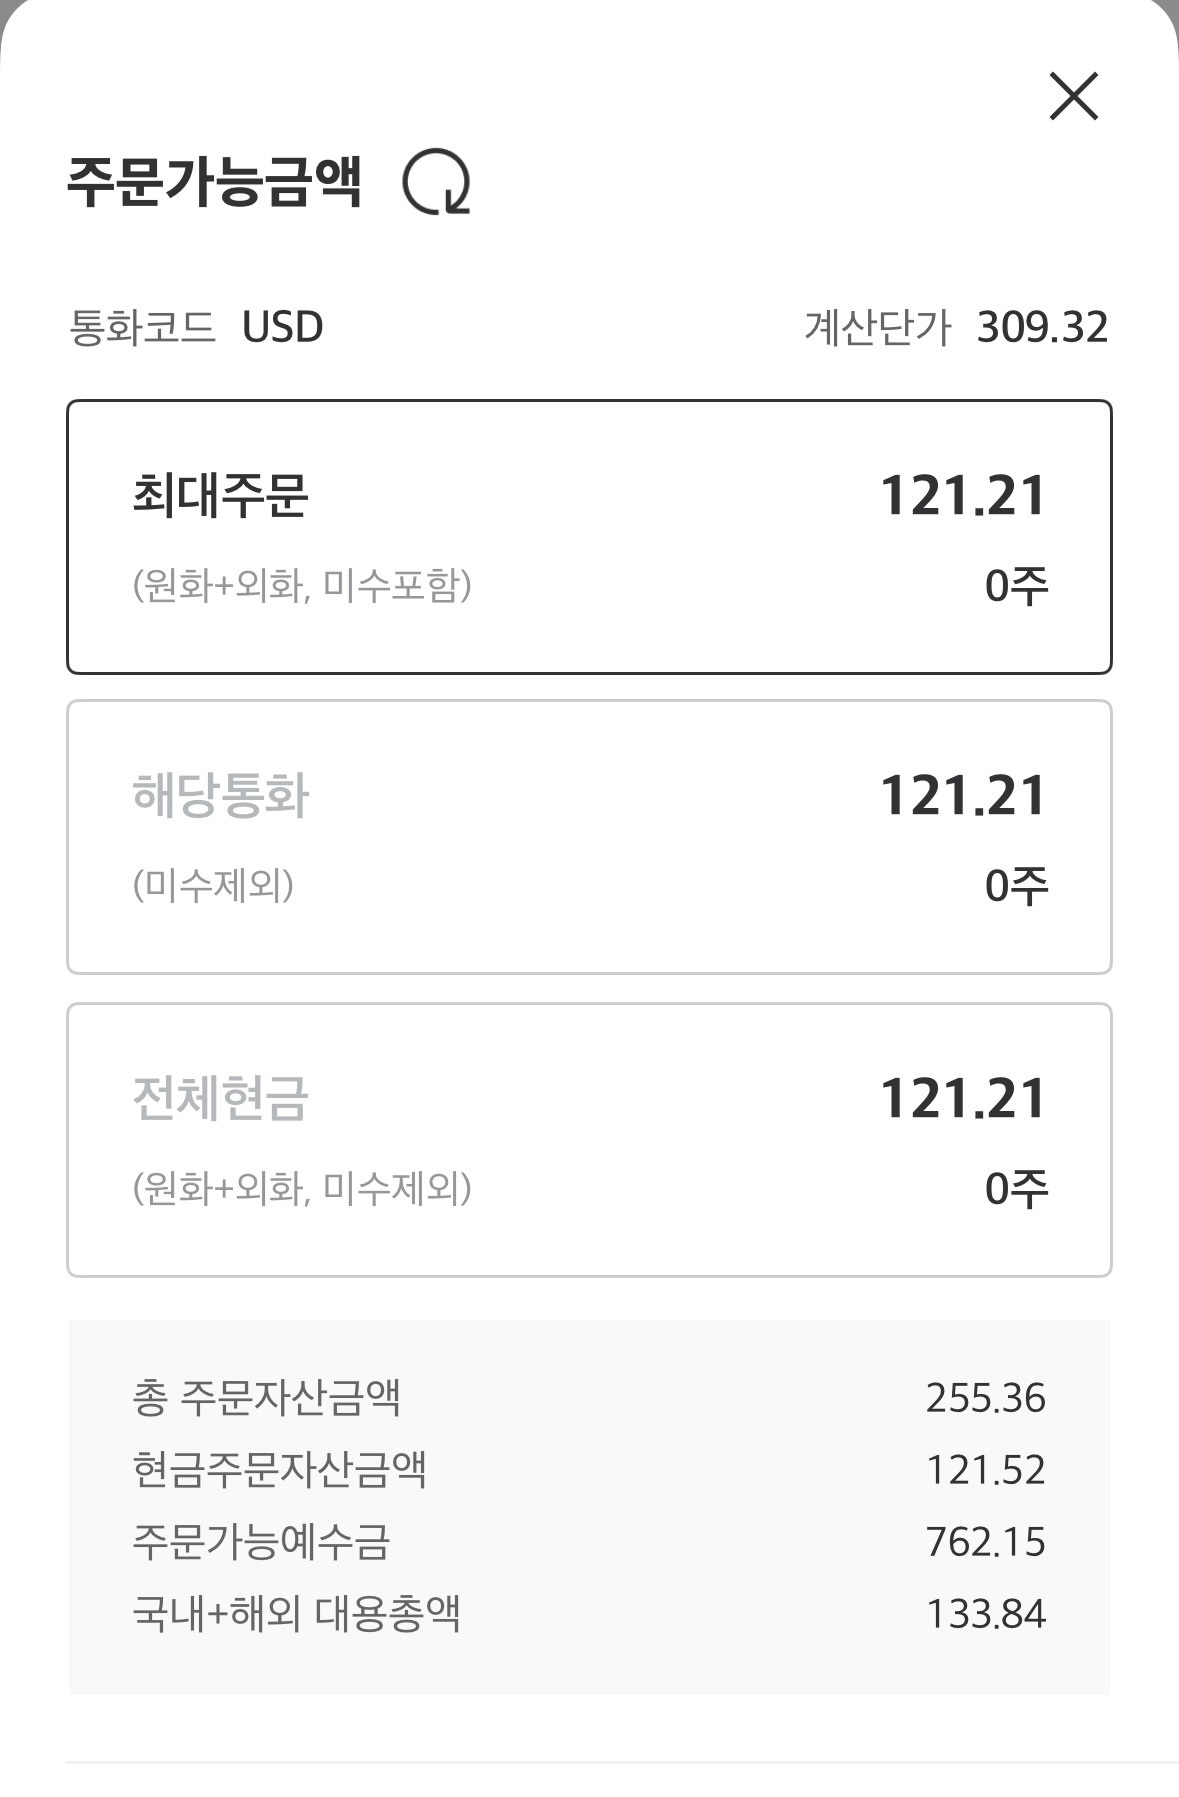Tap the 계산단가 value 309.32
The width and height of the screenshot is (1179, 1797).
(1042, 328)
